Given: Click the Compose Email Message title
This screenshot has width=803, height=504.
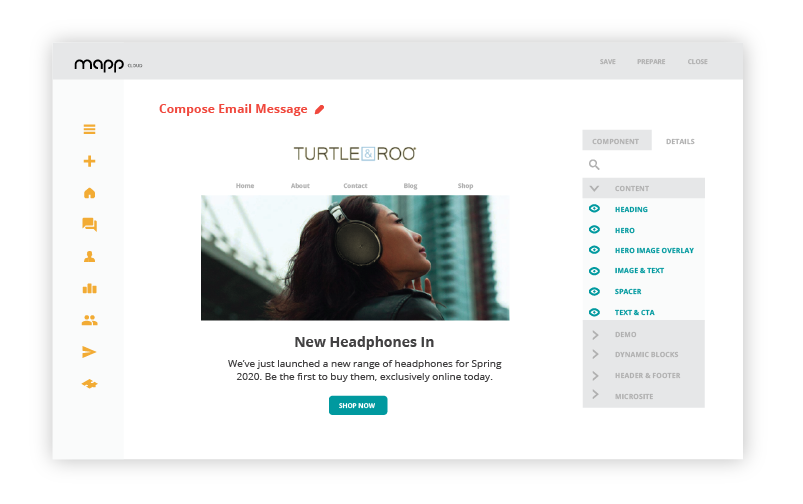Looking at the screenshot, I should coord(233,109).
